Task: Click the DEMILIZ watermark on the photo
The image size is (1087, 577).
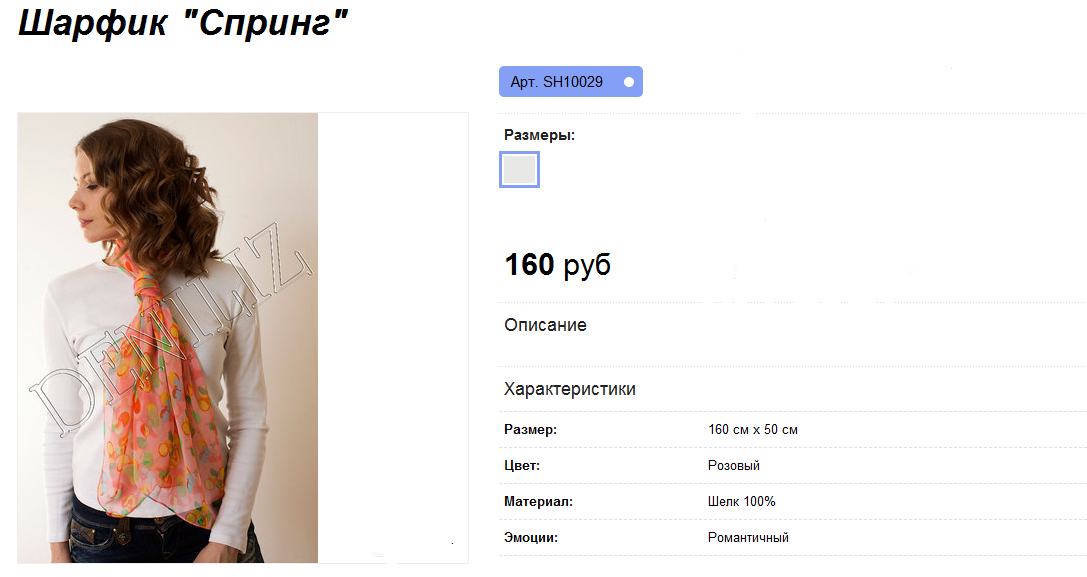Action: click(x=170, y=329)
